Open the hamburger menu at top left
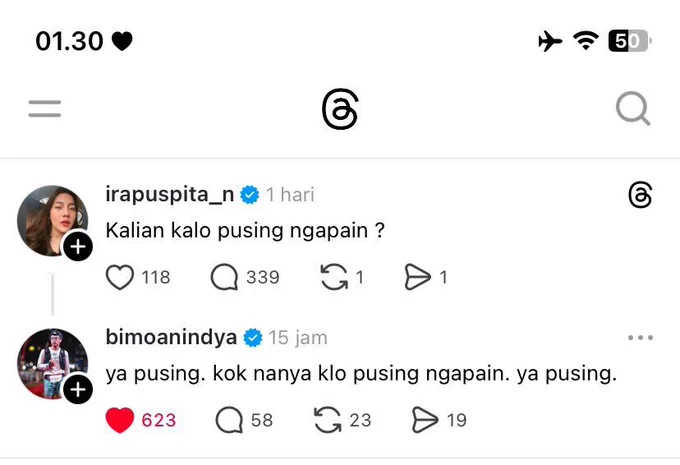This screenshot has width=680, height=465. pos(45,108)
